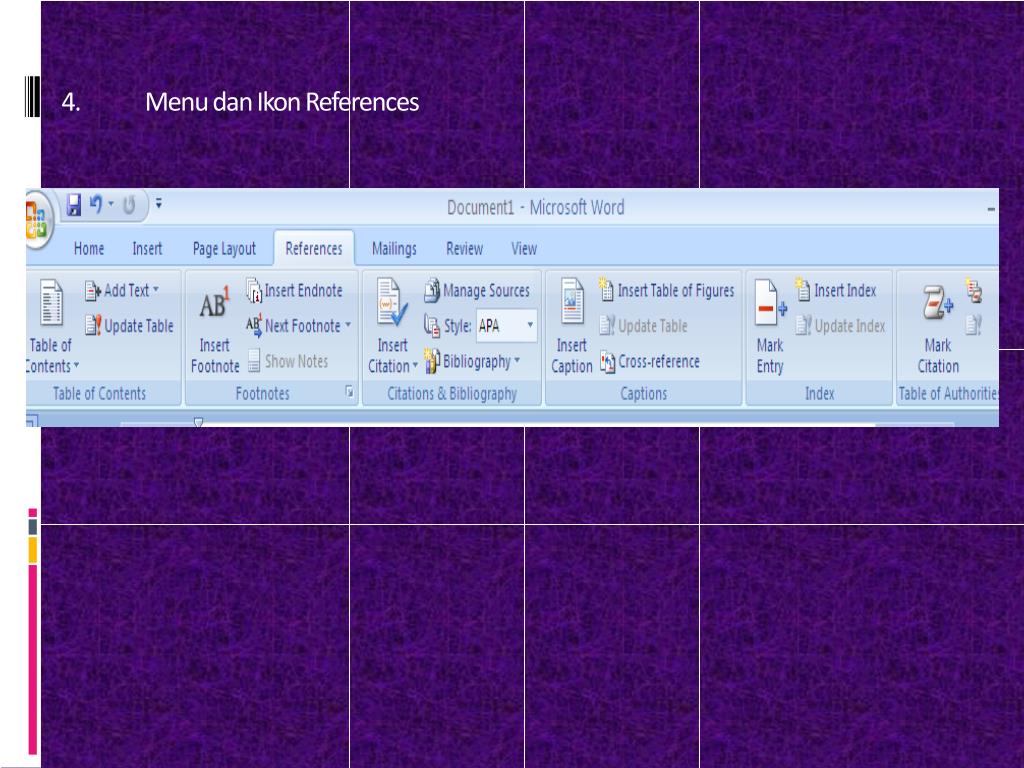
Task: Insert a footnote with AB1 icon
Action: click(215, 329)
